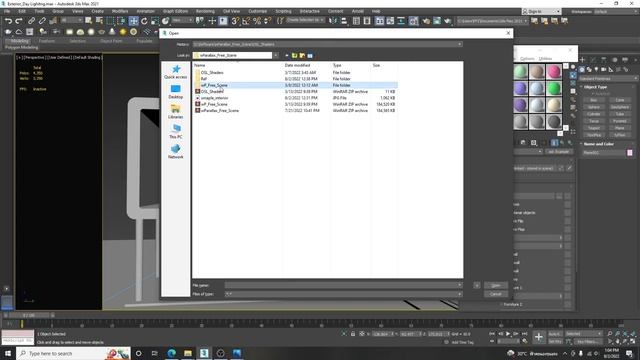Click the Play Animation button
The width and height of the screenshot is (640, 360).
coord(508,334)
